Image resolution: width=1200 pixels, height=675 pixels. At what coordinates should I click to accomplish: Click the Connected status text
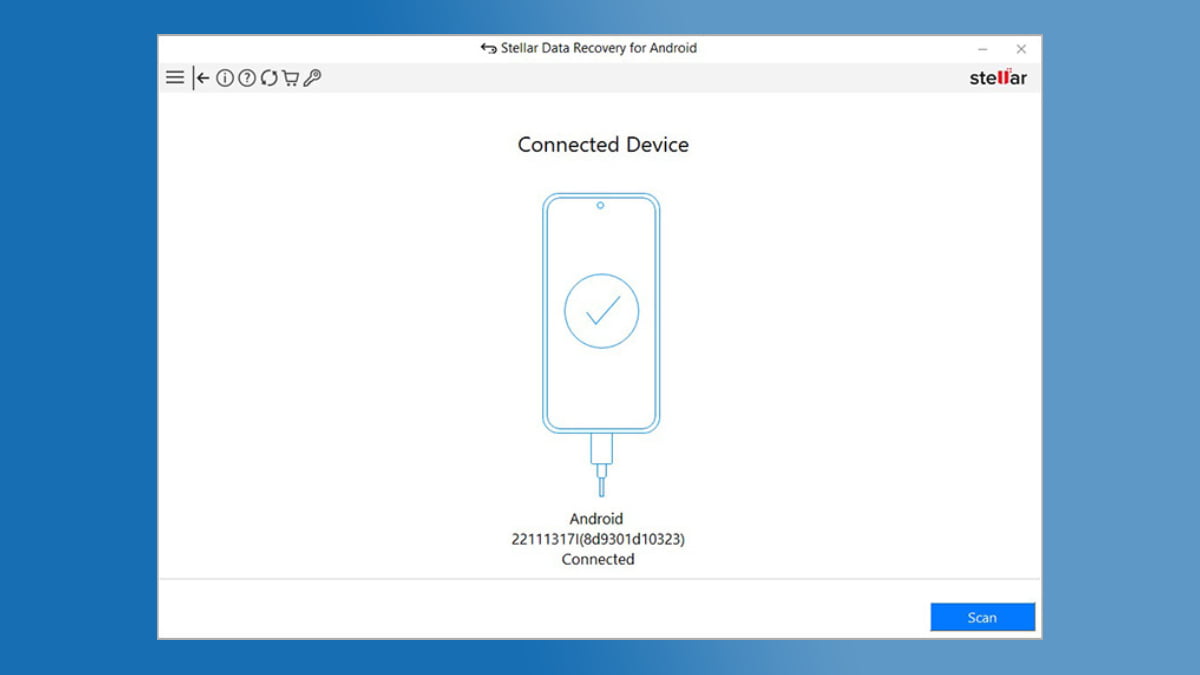point(598,559)
